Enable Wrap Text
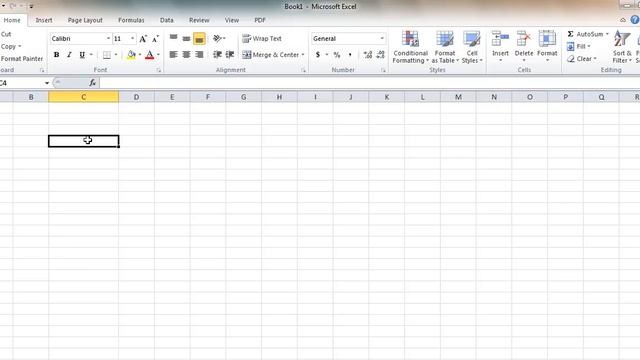This screenshot has width=640, height=360. pos(262,38)
